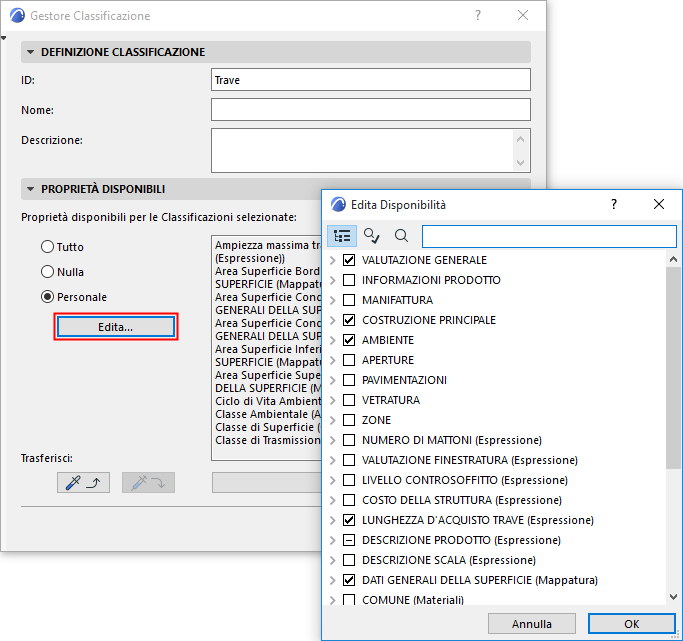Check ZONE checkbox
The width and height of the screenshot is (683, 641).
pos(349,420)
